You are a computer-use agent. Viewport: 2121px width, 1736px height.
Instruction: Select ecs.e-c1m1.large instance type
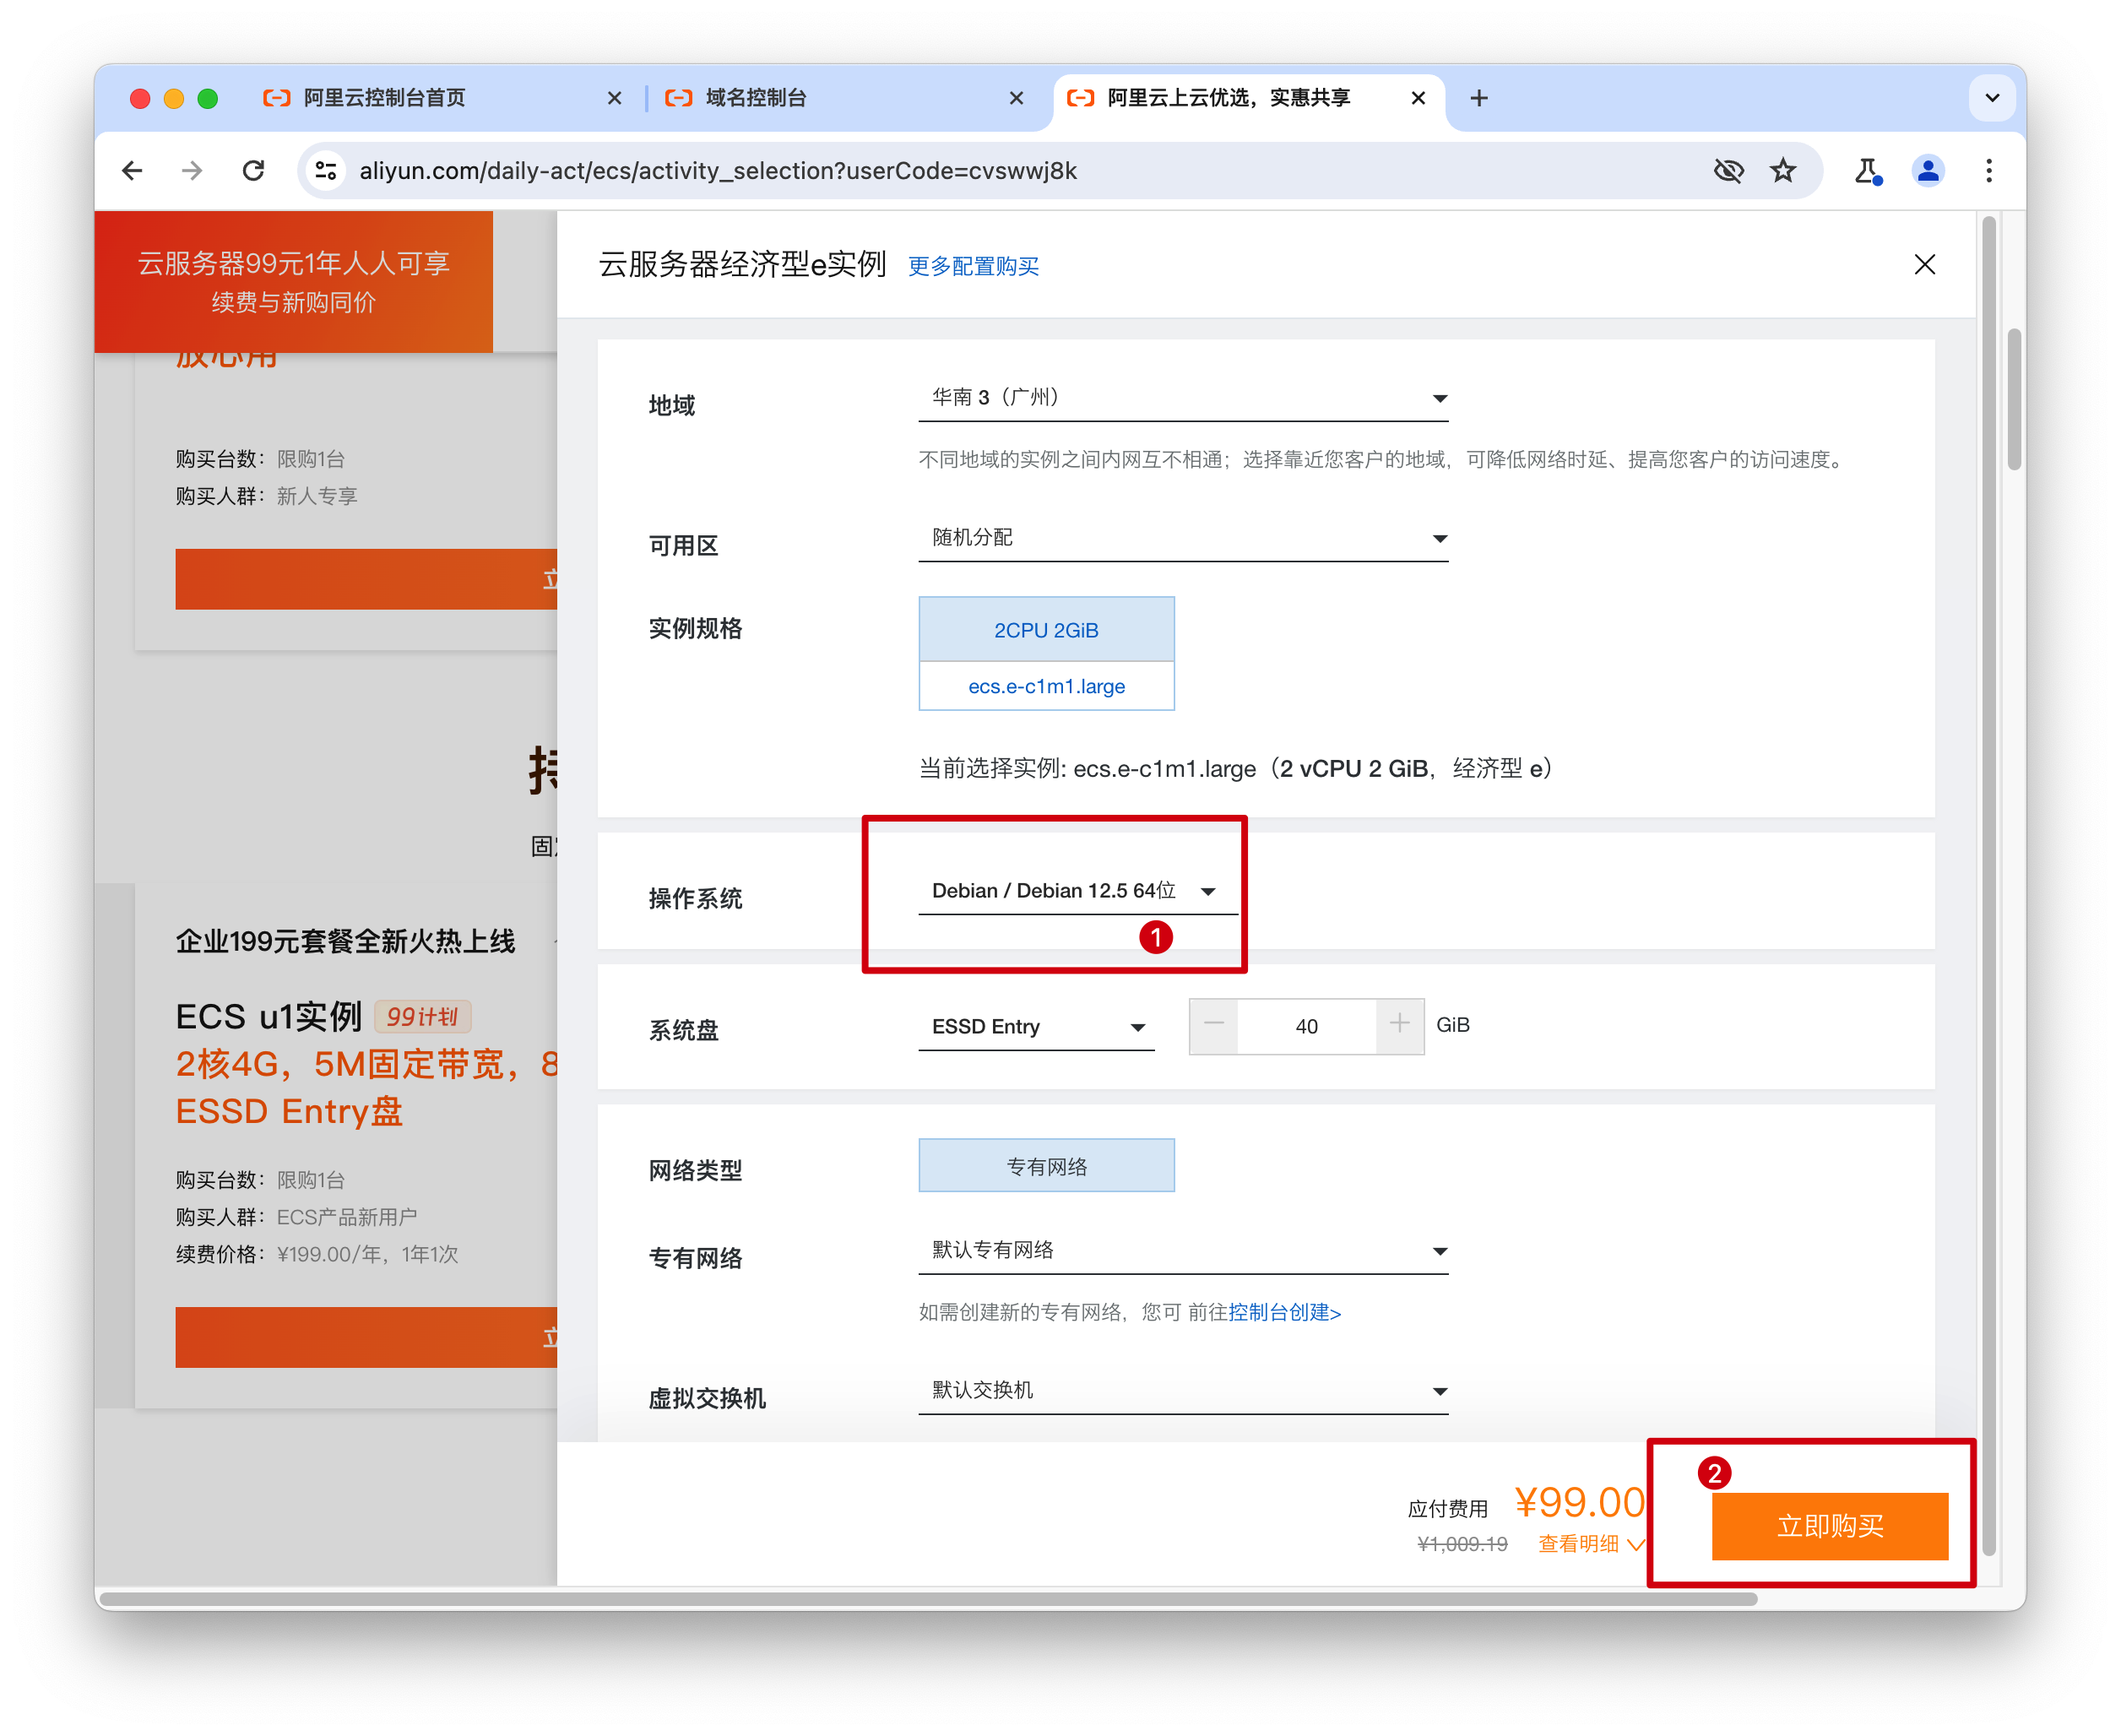click(x=1046, y=686)
